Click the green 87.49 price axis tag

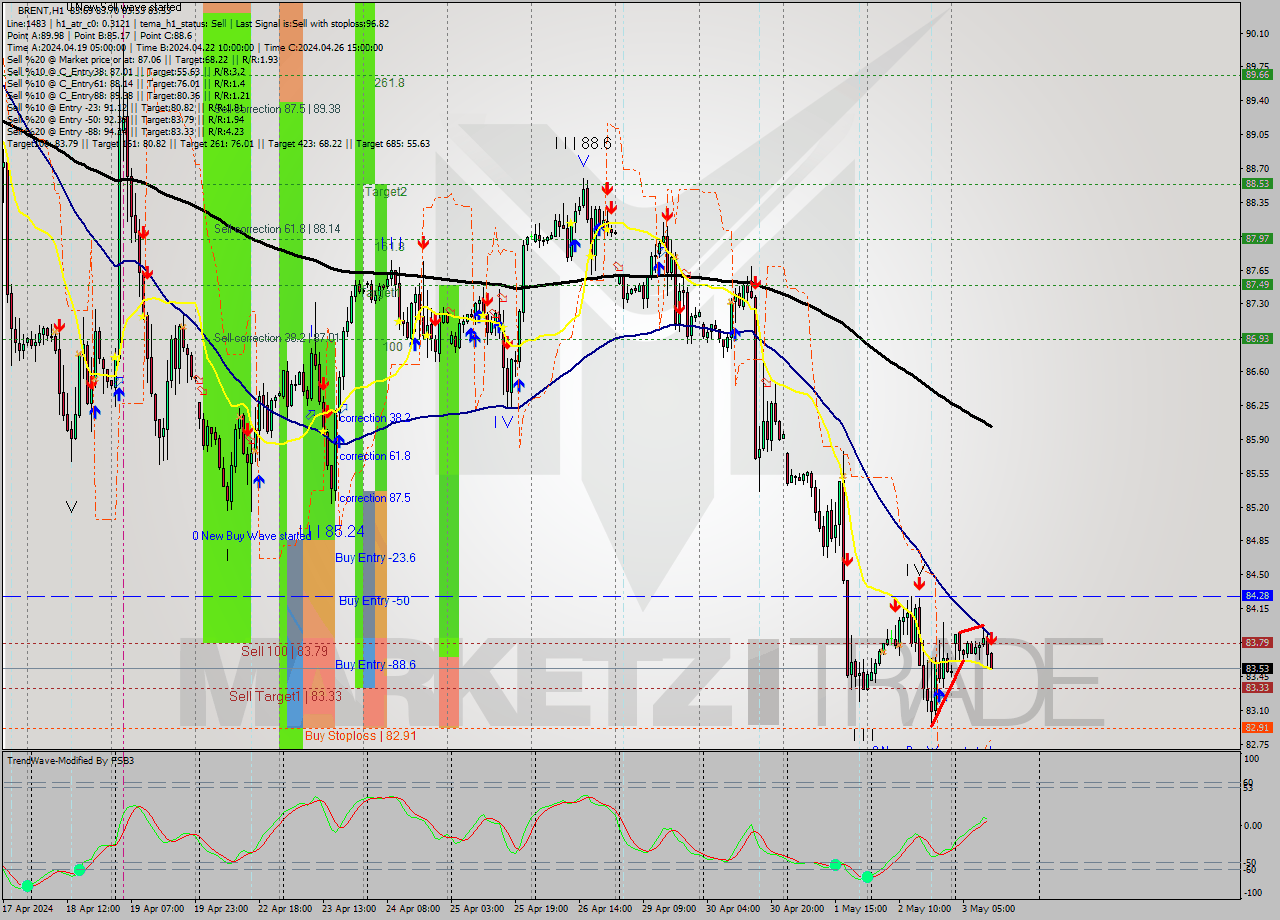click(x=1257, y=285)
